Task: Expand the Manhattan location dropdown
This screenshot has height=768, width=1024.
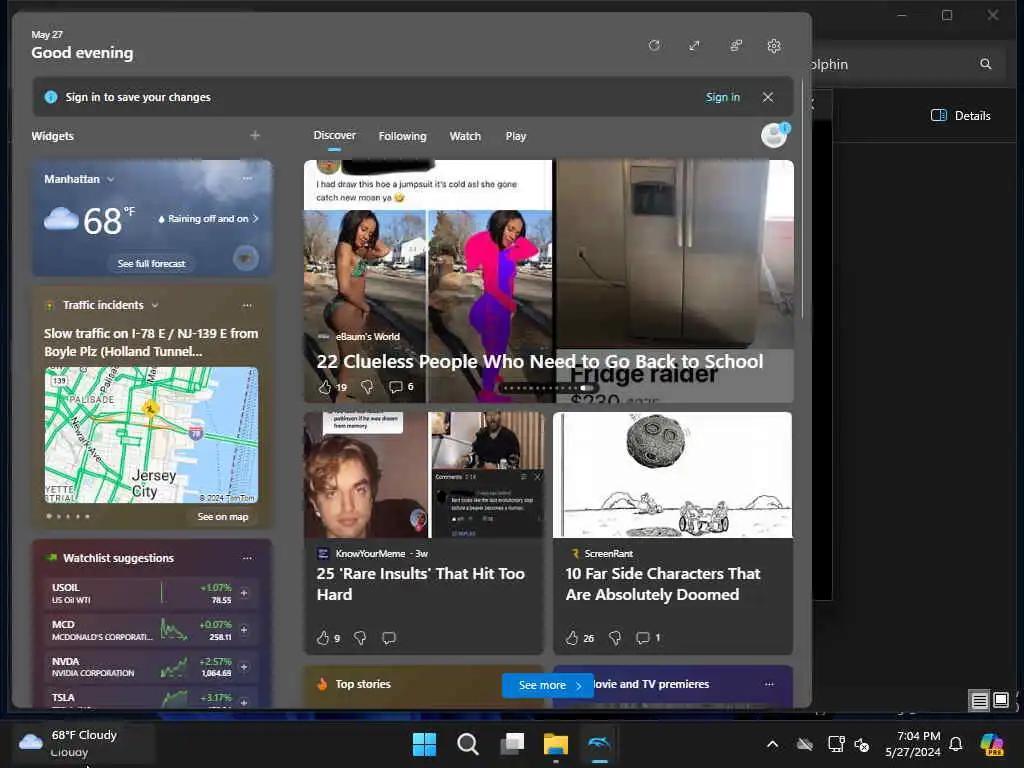Action: [x=110, y=179]
